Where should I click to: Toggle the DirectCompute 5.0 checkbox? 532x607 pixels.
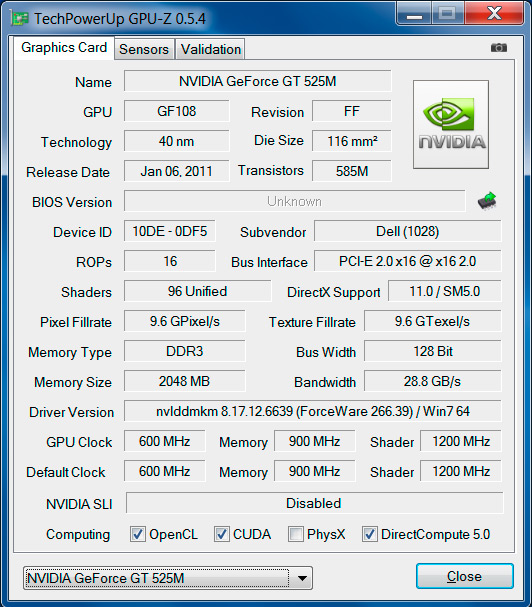point(370,534)
